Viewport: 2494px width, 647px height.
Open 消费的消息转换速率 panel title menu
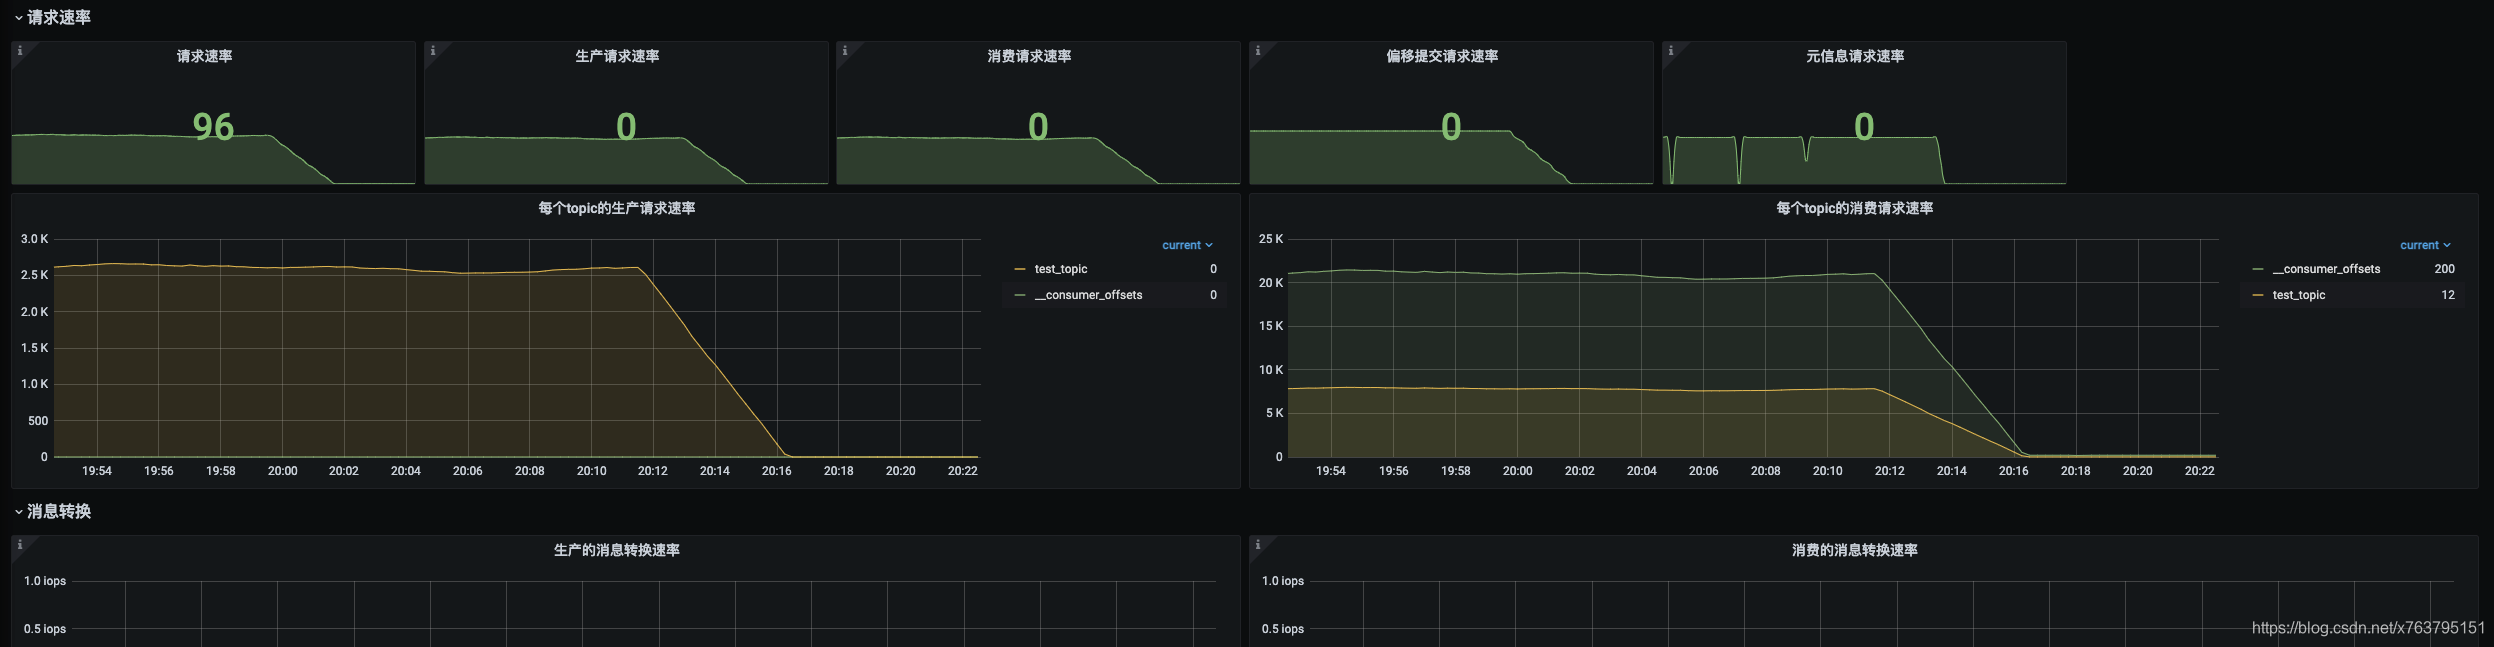[x=1855, y=550]
